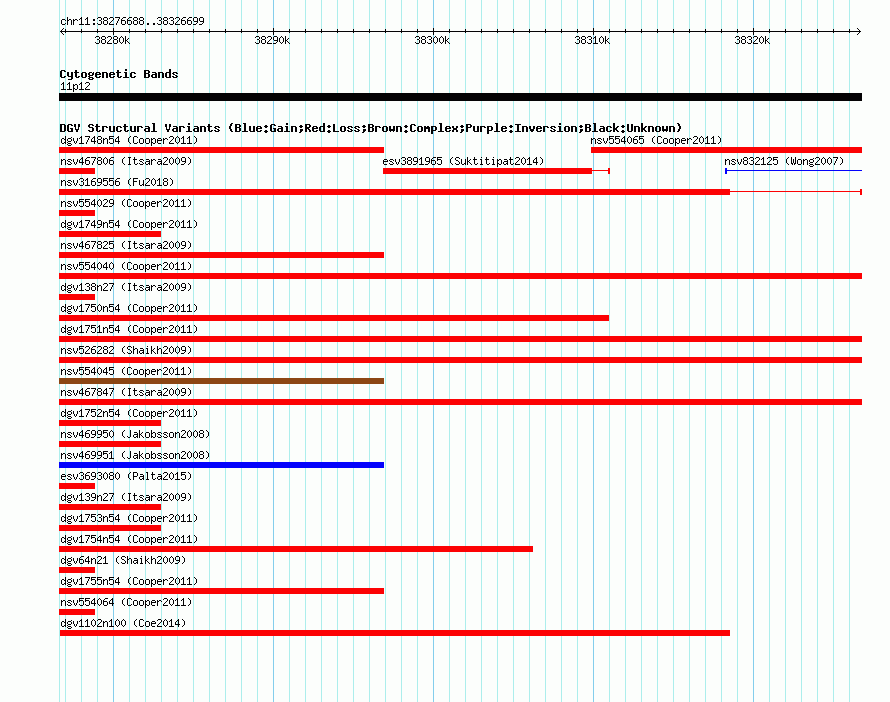This screenshot has height=702, width=890.
Task: Select the nsv554065 (Cooper2011) variant label
Action: (x=656, y=140)
